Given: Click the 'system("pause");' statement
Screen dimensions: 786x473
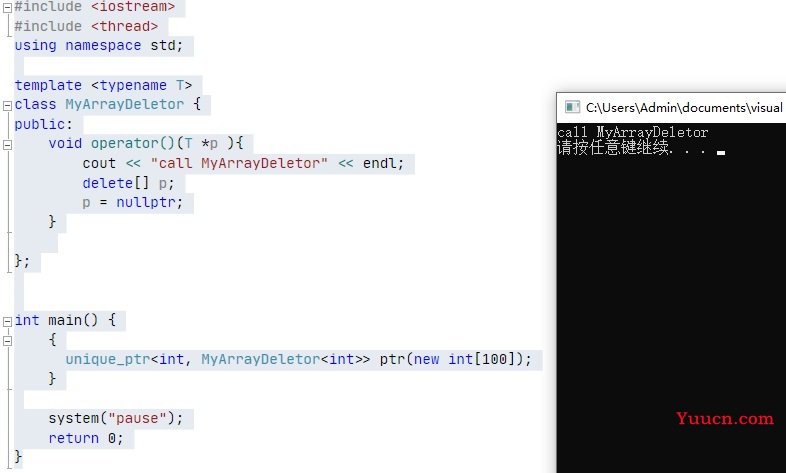Looking at the screenshot, I should coord(116,418).
